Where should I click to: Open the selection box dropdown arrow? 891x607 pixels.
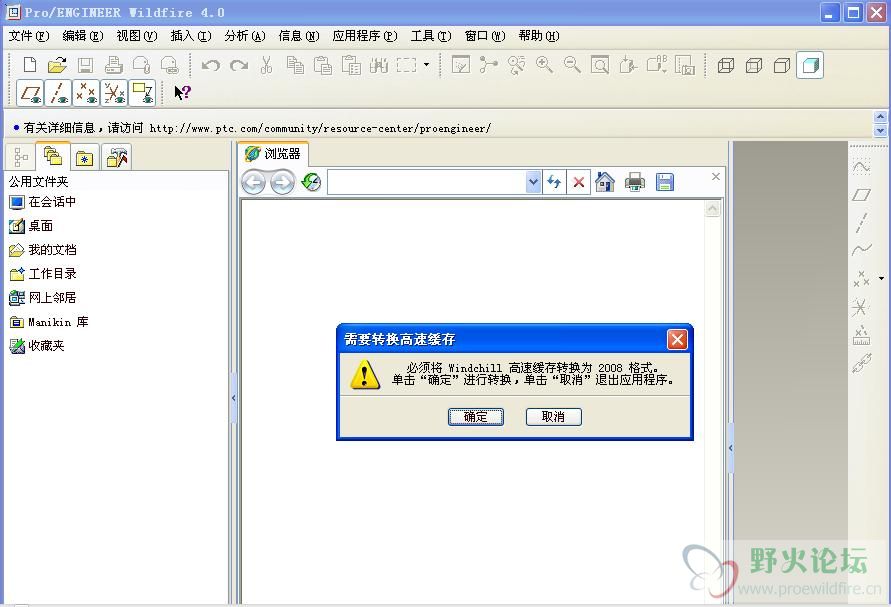pos(426,65)
